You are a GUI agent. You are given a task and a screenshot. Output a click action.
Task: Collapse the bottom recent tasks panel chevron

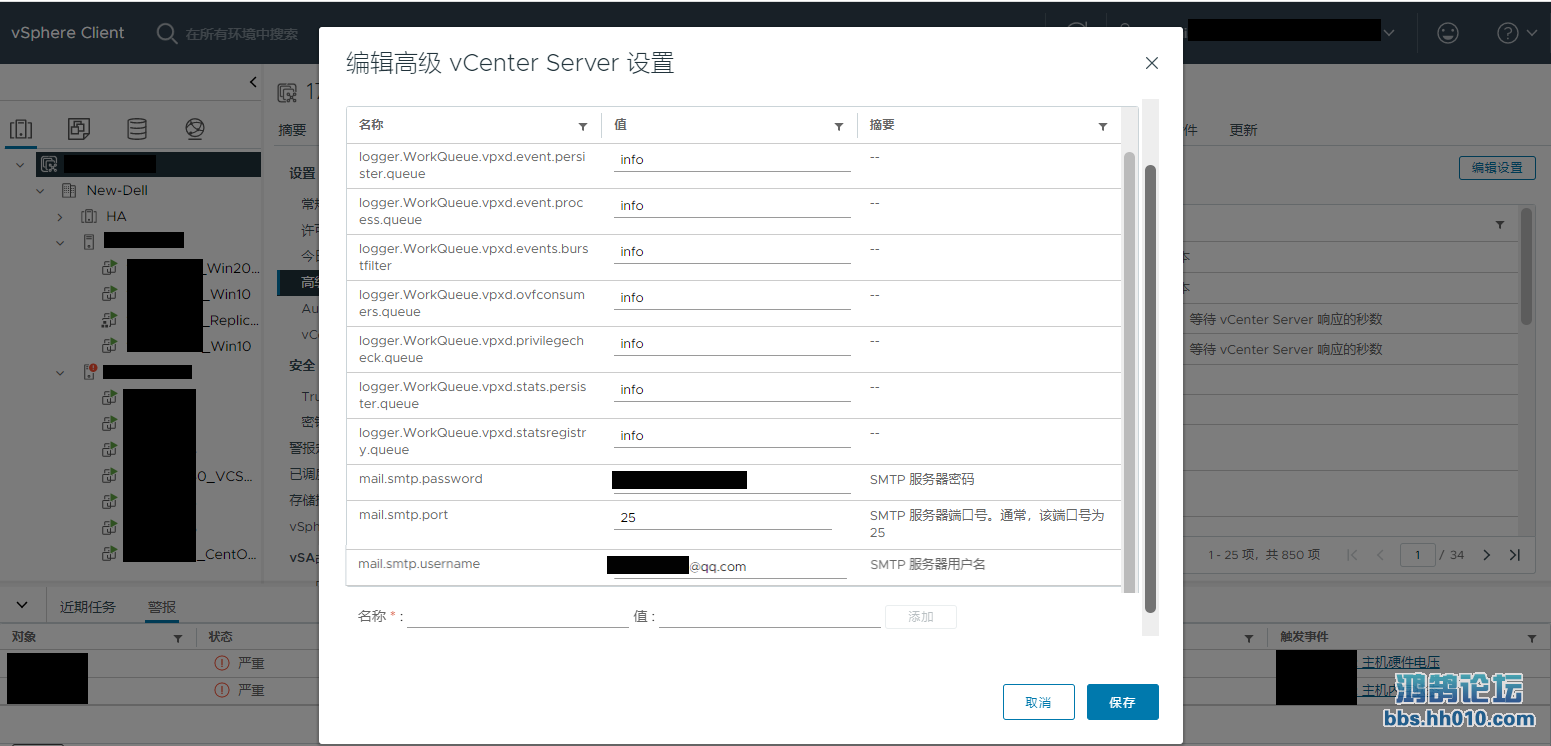pyautogui.click(x=23, y=606)
